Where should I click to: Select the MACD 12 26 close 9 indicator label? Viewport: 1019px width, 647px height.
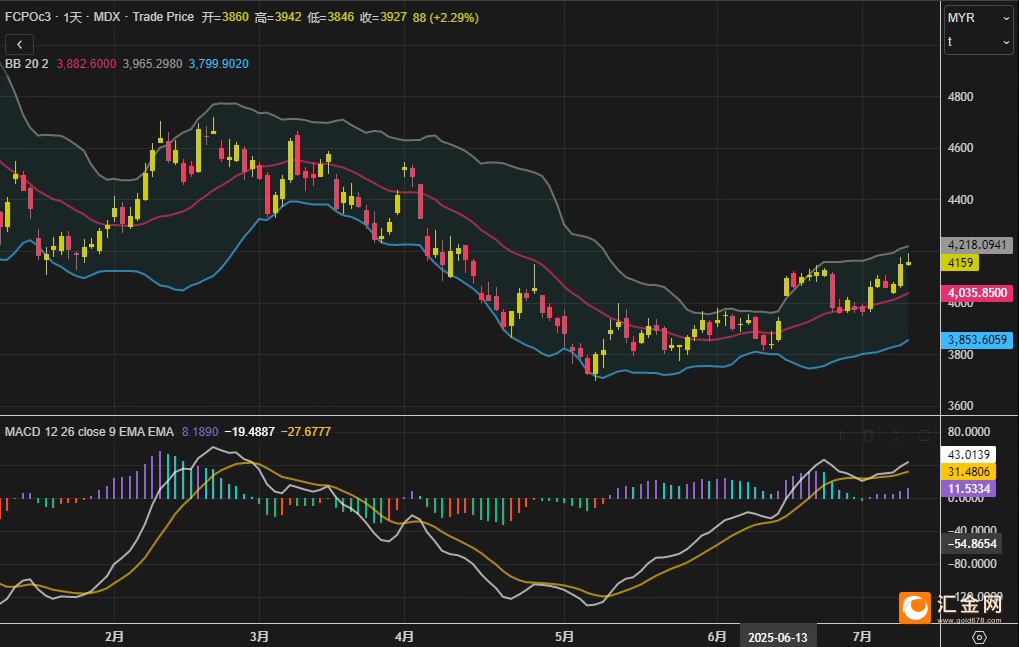click(89, 432)
